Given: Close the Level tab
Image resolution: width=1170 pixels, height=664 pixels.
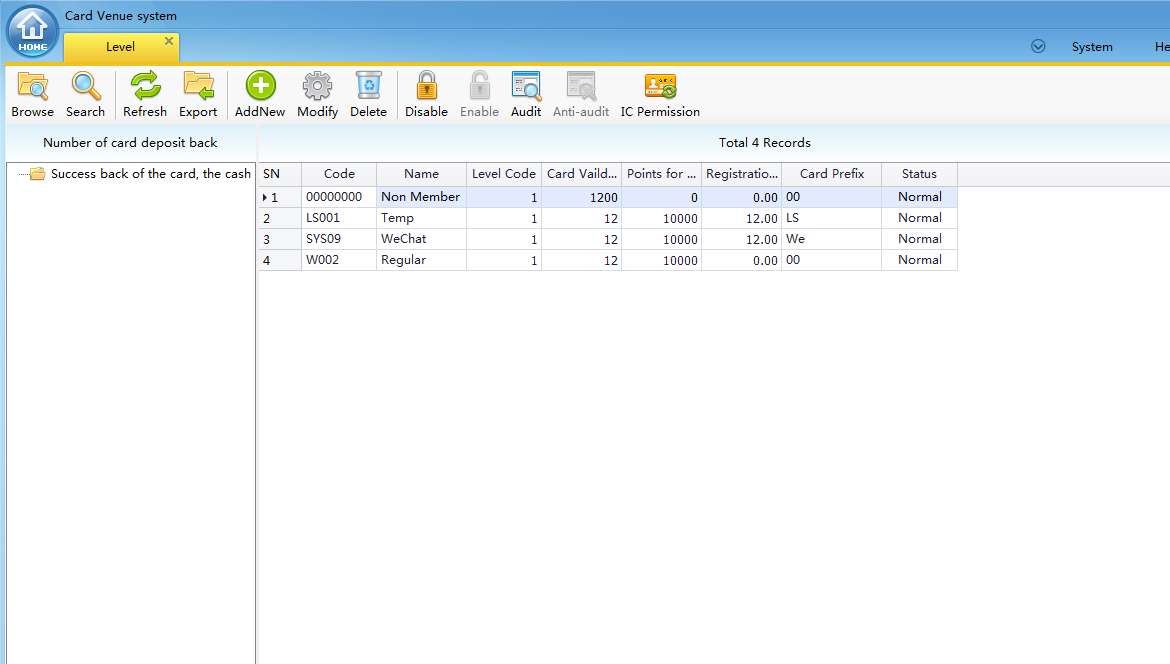Looking at the screenshot, I should tap(169, 41).
